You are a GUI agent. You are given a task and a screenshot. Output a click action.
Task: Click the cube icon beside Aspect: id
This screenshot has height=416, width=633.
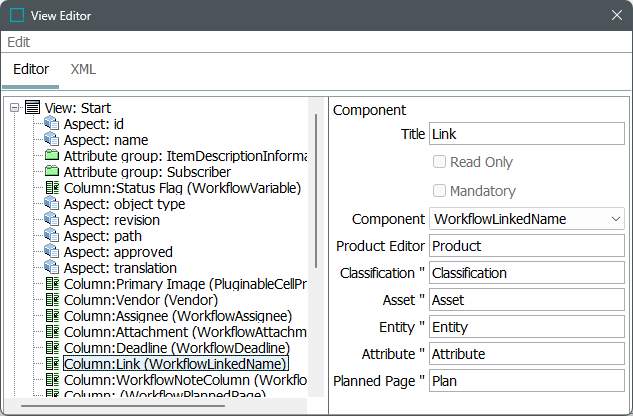pyautogui.click(x=52, y=124)
